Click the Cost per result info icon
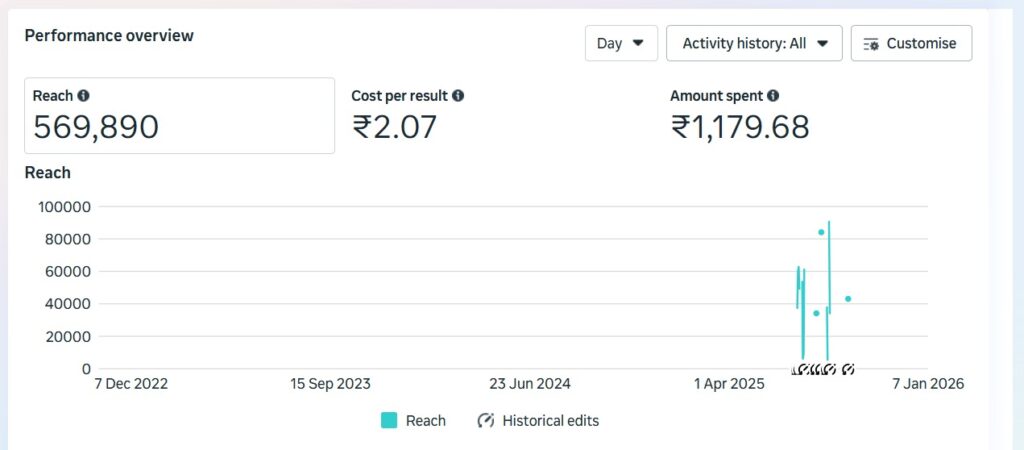 pos(458,96)
